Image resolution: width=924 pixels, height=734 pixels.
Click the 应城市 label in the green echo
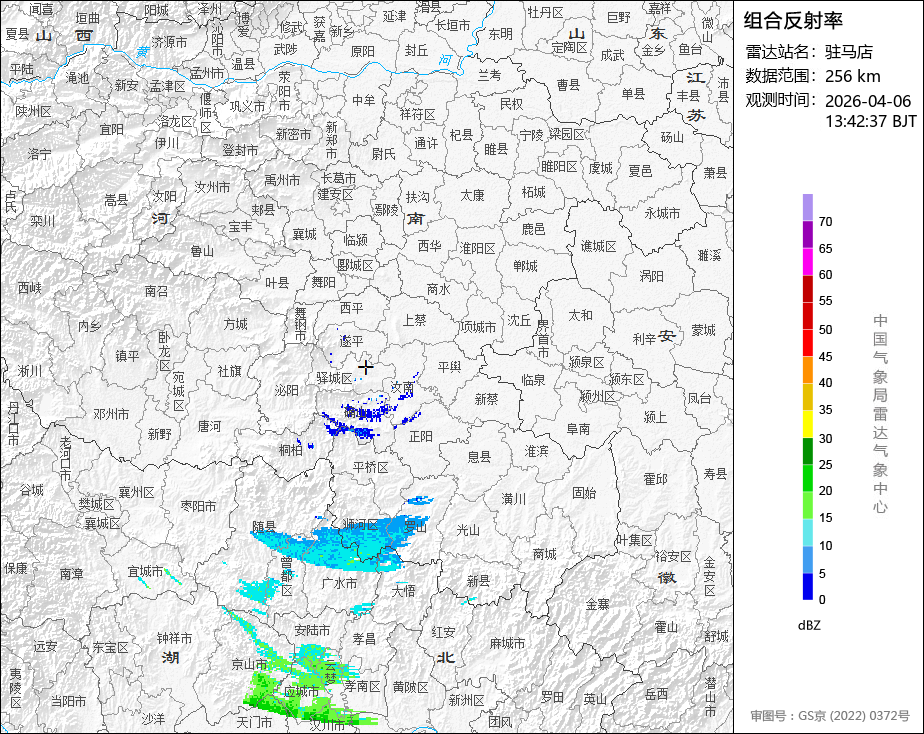pyautogui.click(x=301, y=691)
